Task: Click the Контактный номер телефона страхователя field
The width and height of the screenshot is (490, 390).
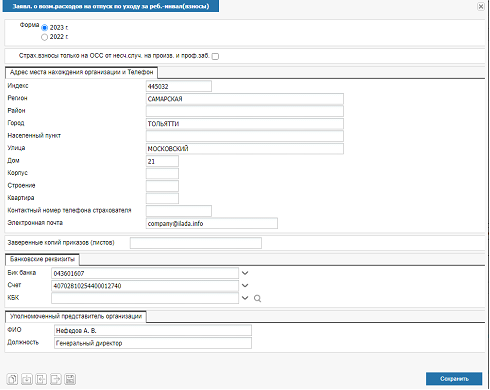Action: (179, 211)
